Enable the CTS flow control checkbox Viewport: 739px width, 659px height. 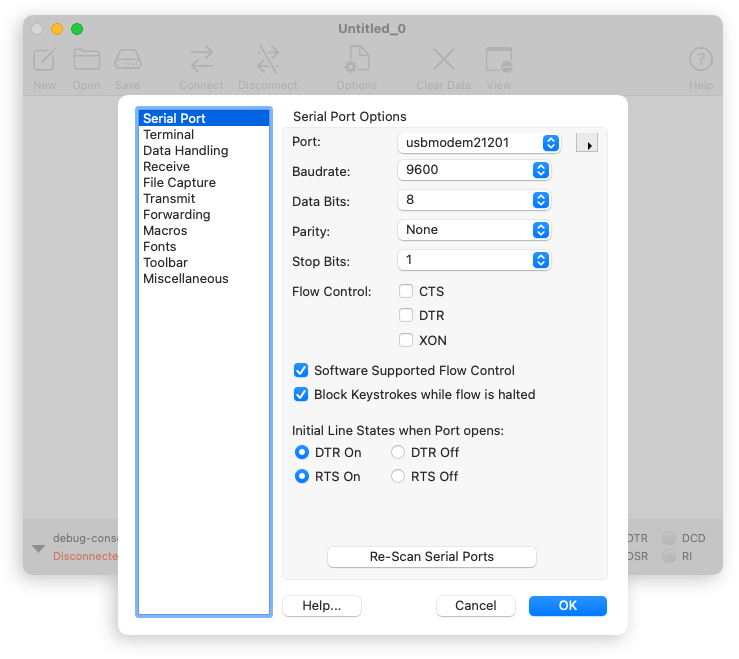[x=406, y=292]
